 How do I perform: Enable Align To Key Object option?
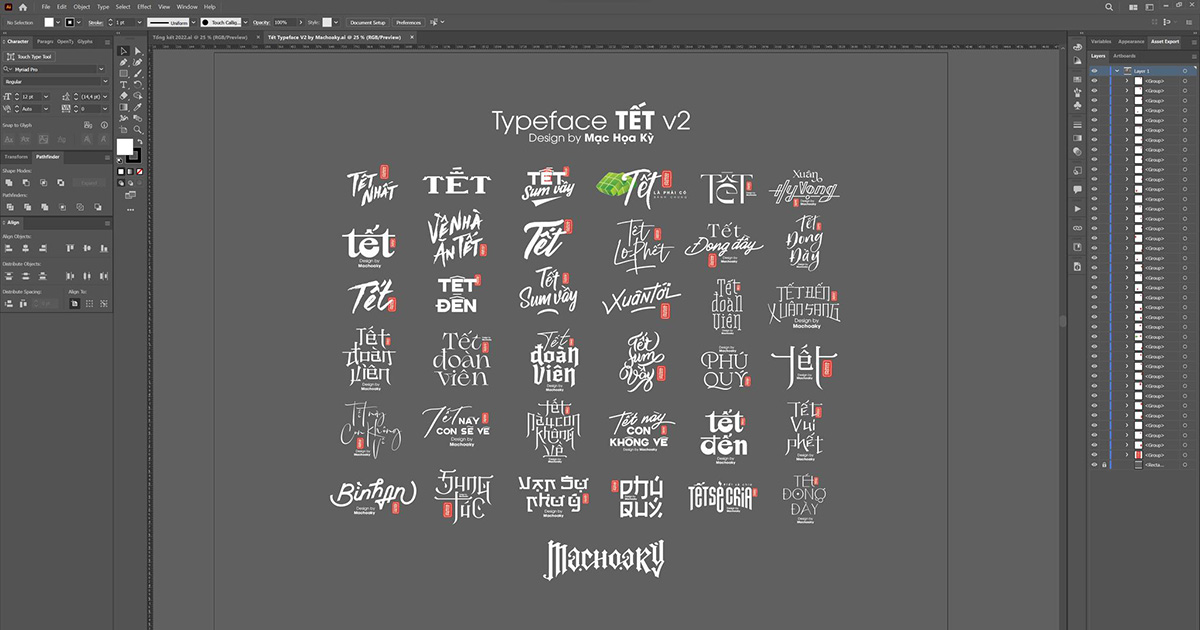[x=104, y=303]
